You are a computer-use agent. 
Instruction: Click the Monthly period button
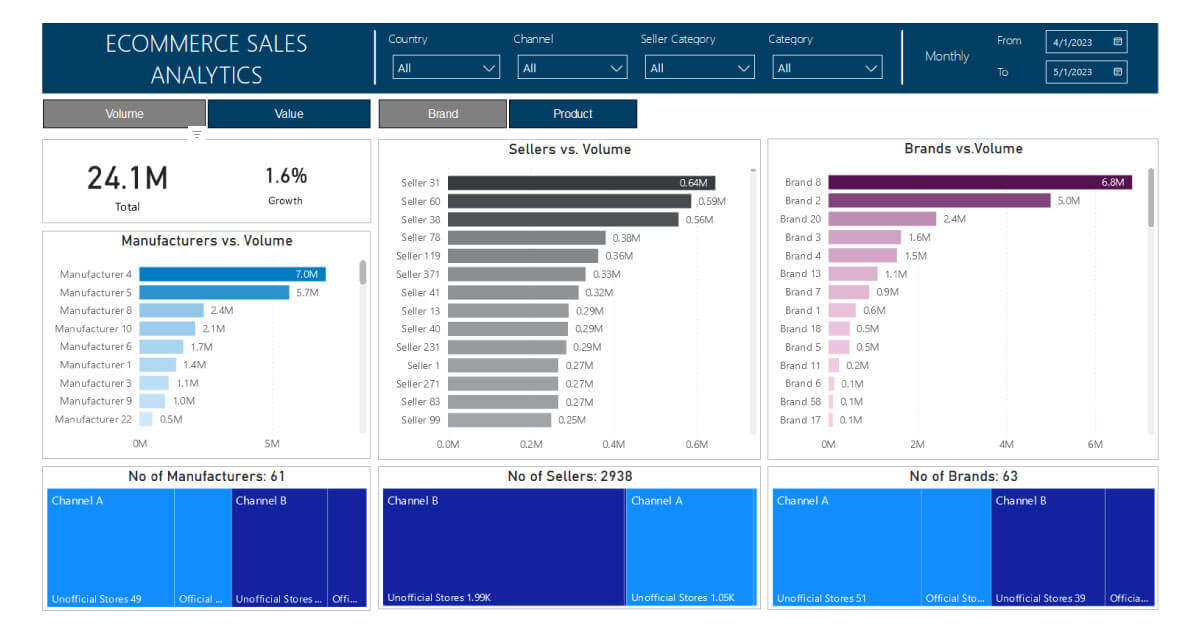[946, 57]
